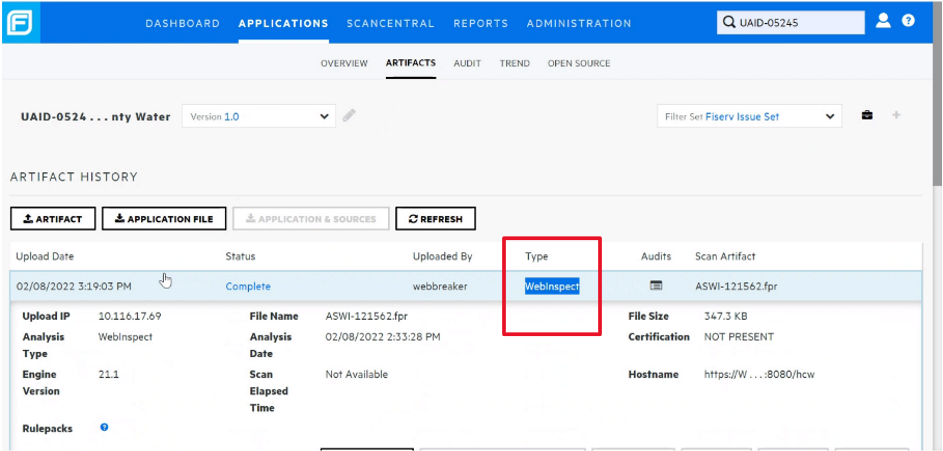
Task: Open the Open Source tab
Action: [579, 63]
